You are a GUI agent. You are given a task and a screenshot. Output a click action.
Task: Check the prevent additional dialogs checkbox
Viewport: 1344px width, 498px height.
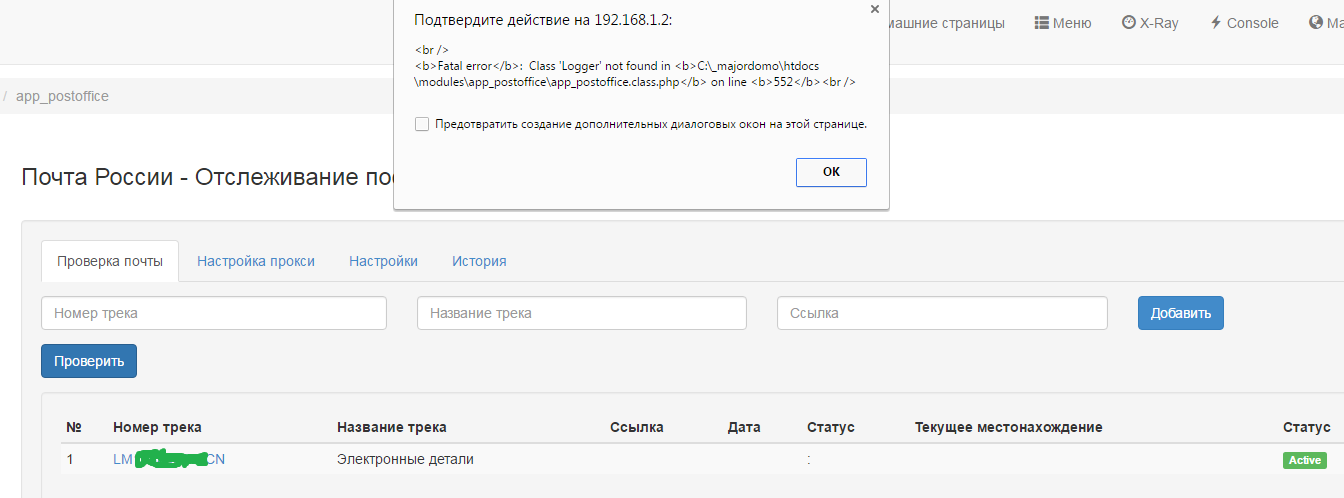[422, 124]
